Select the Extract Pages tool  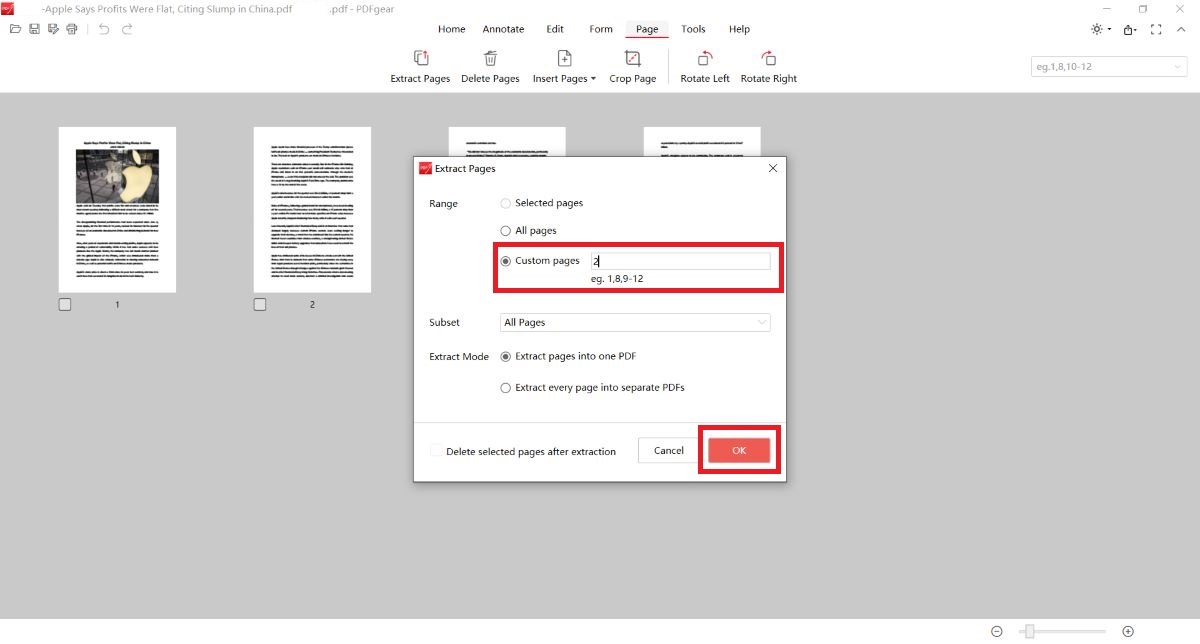(x=420, y=66)
